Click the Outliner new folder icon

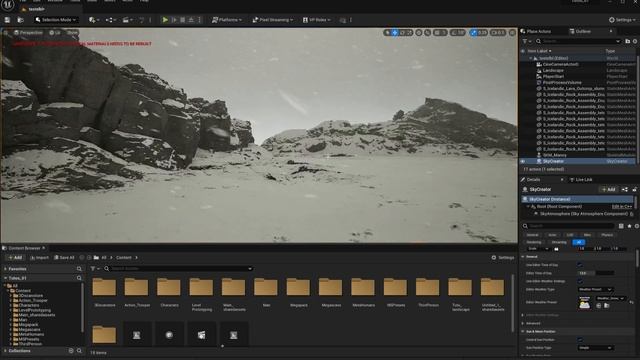pyautogui.click(x=627, y=41)
